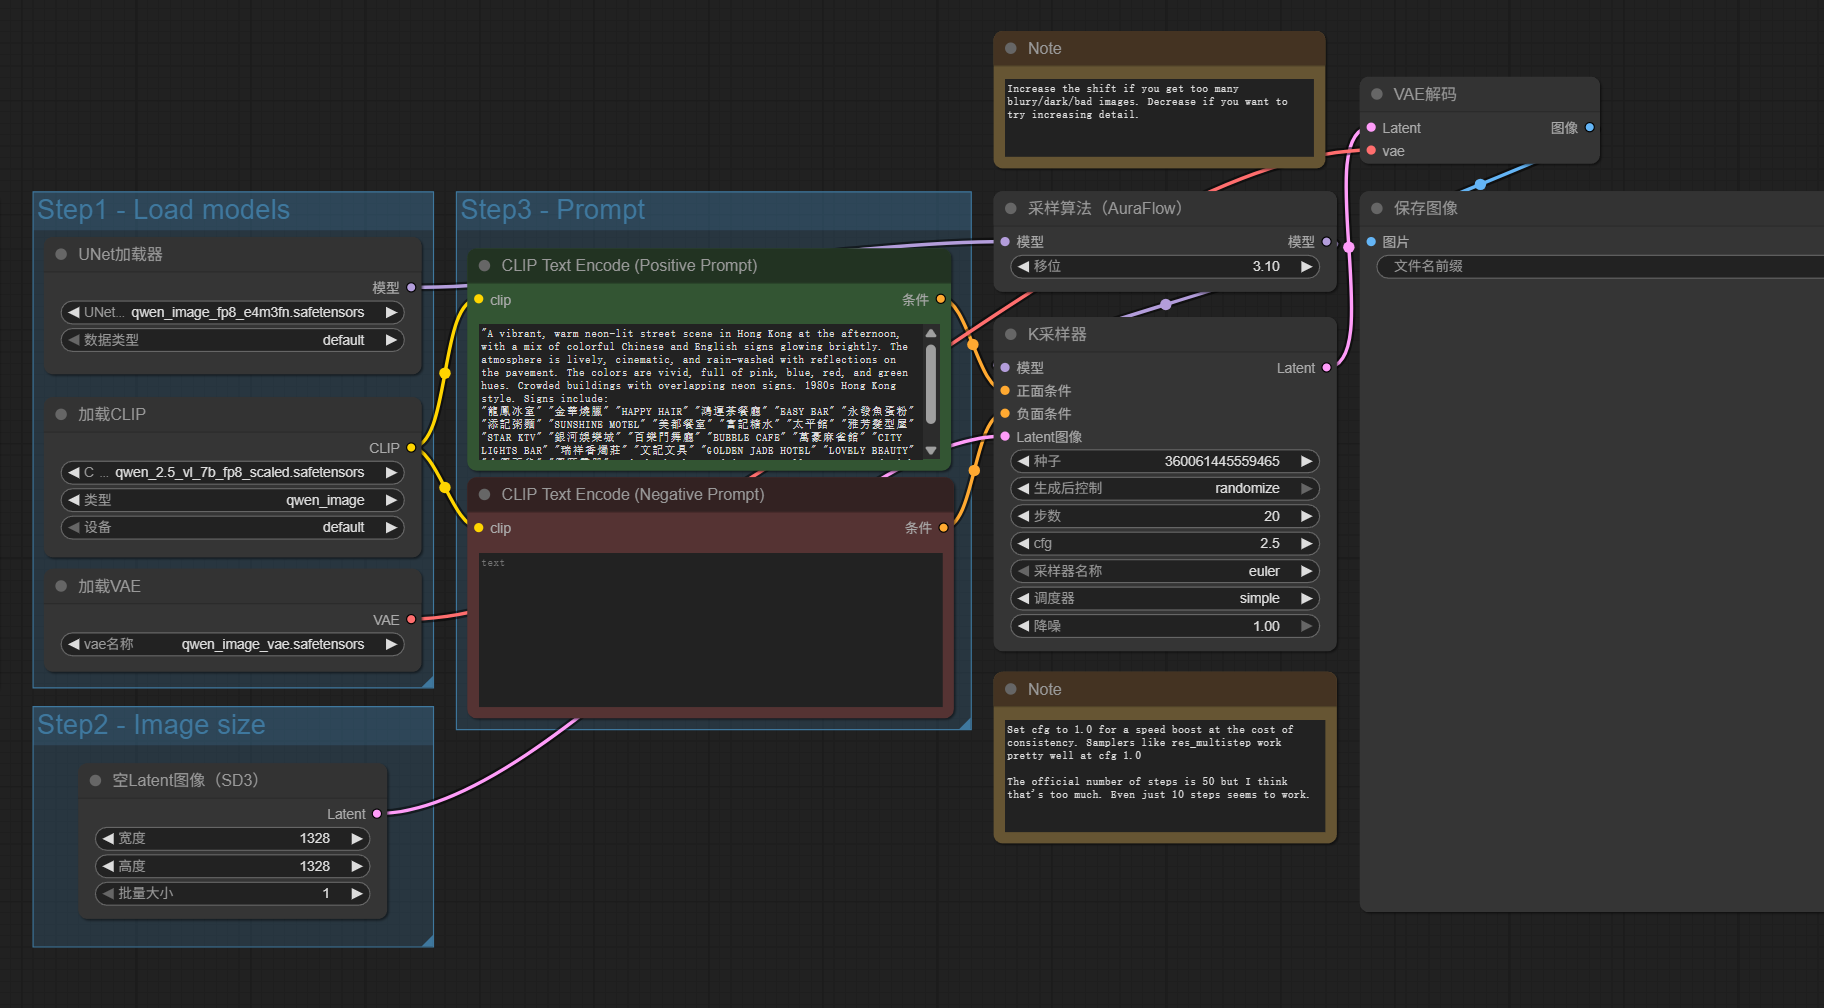This screenshot has width=1824, height=1008.
Task: Click the K采样器 node's collapse dot
Action: (1010, 334)
